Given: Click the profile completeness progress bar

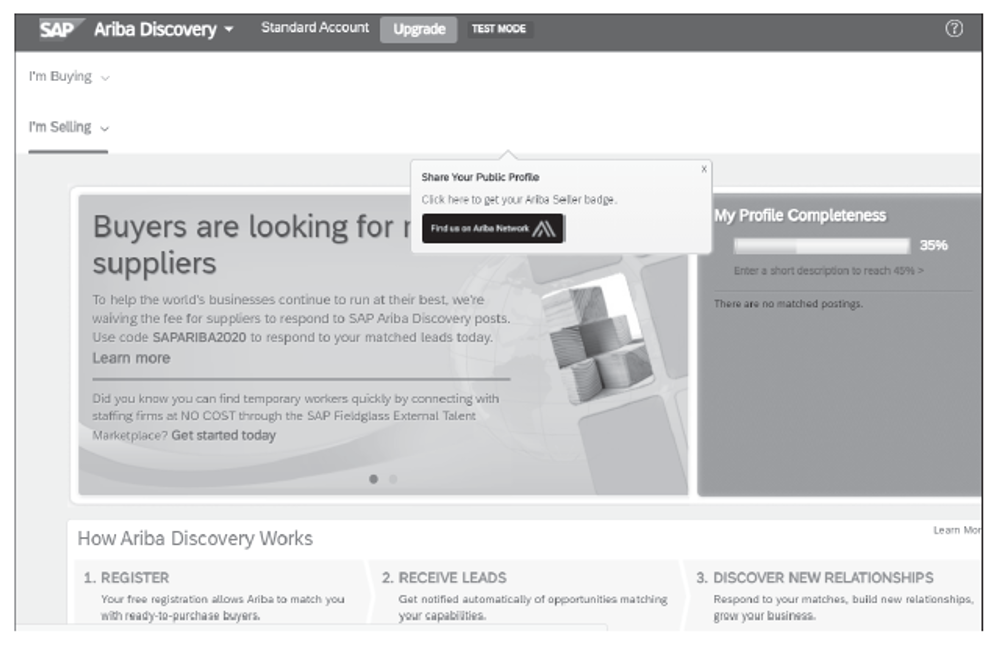Looking at the screenshot, I should coord(821,246).
